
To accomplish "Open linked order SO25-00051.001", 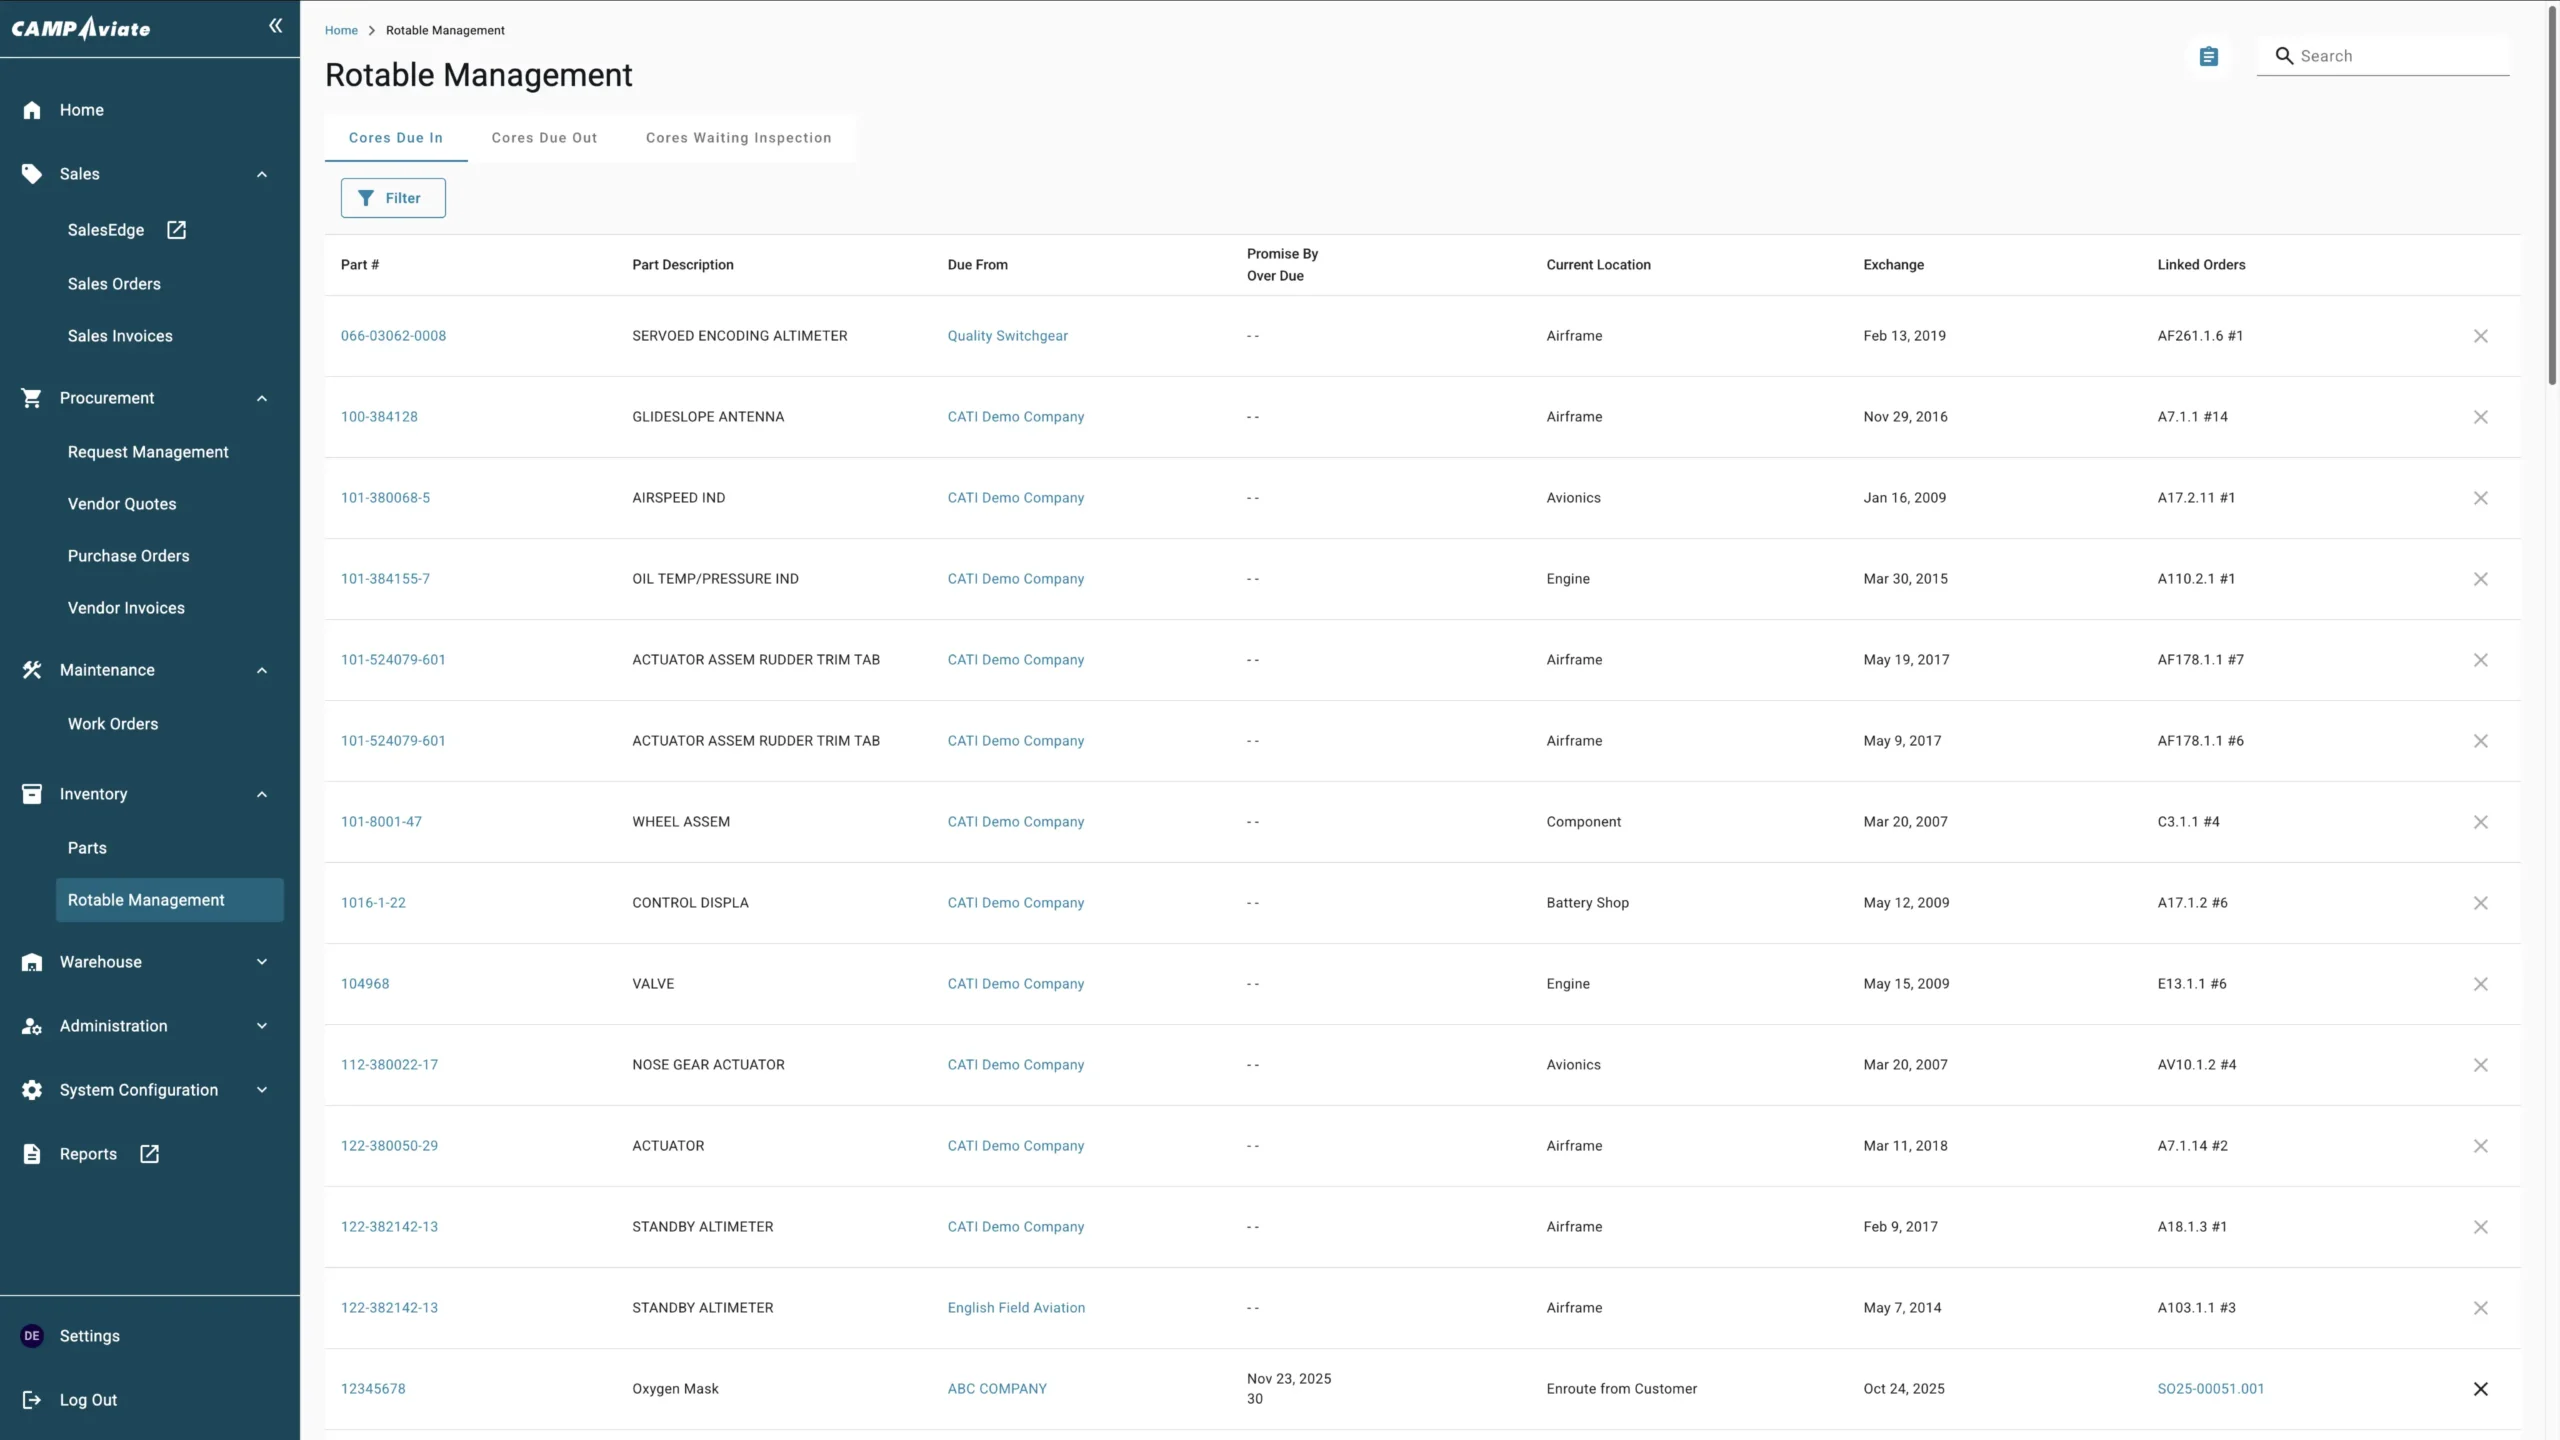I will [2211, 1389].
